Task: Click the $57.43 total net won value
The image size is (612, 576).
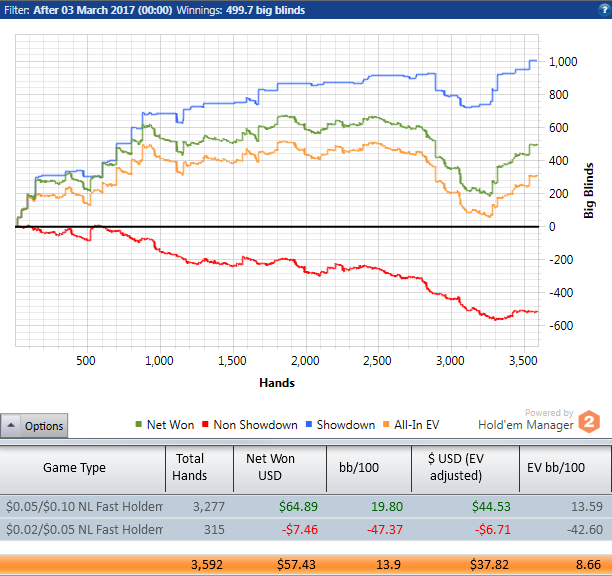Action: tap(296, 564)
